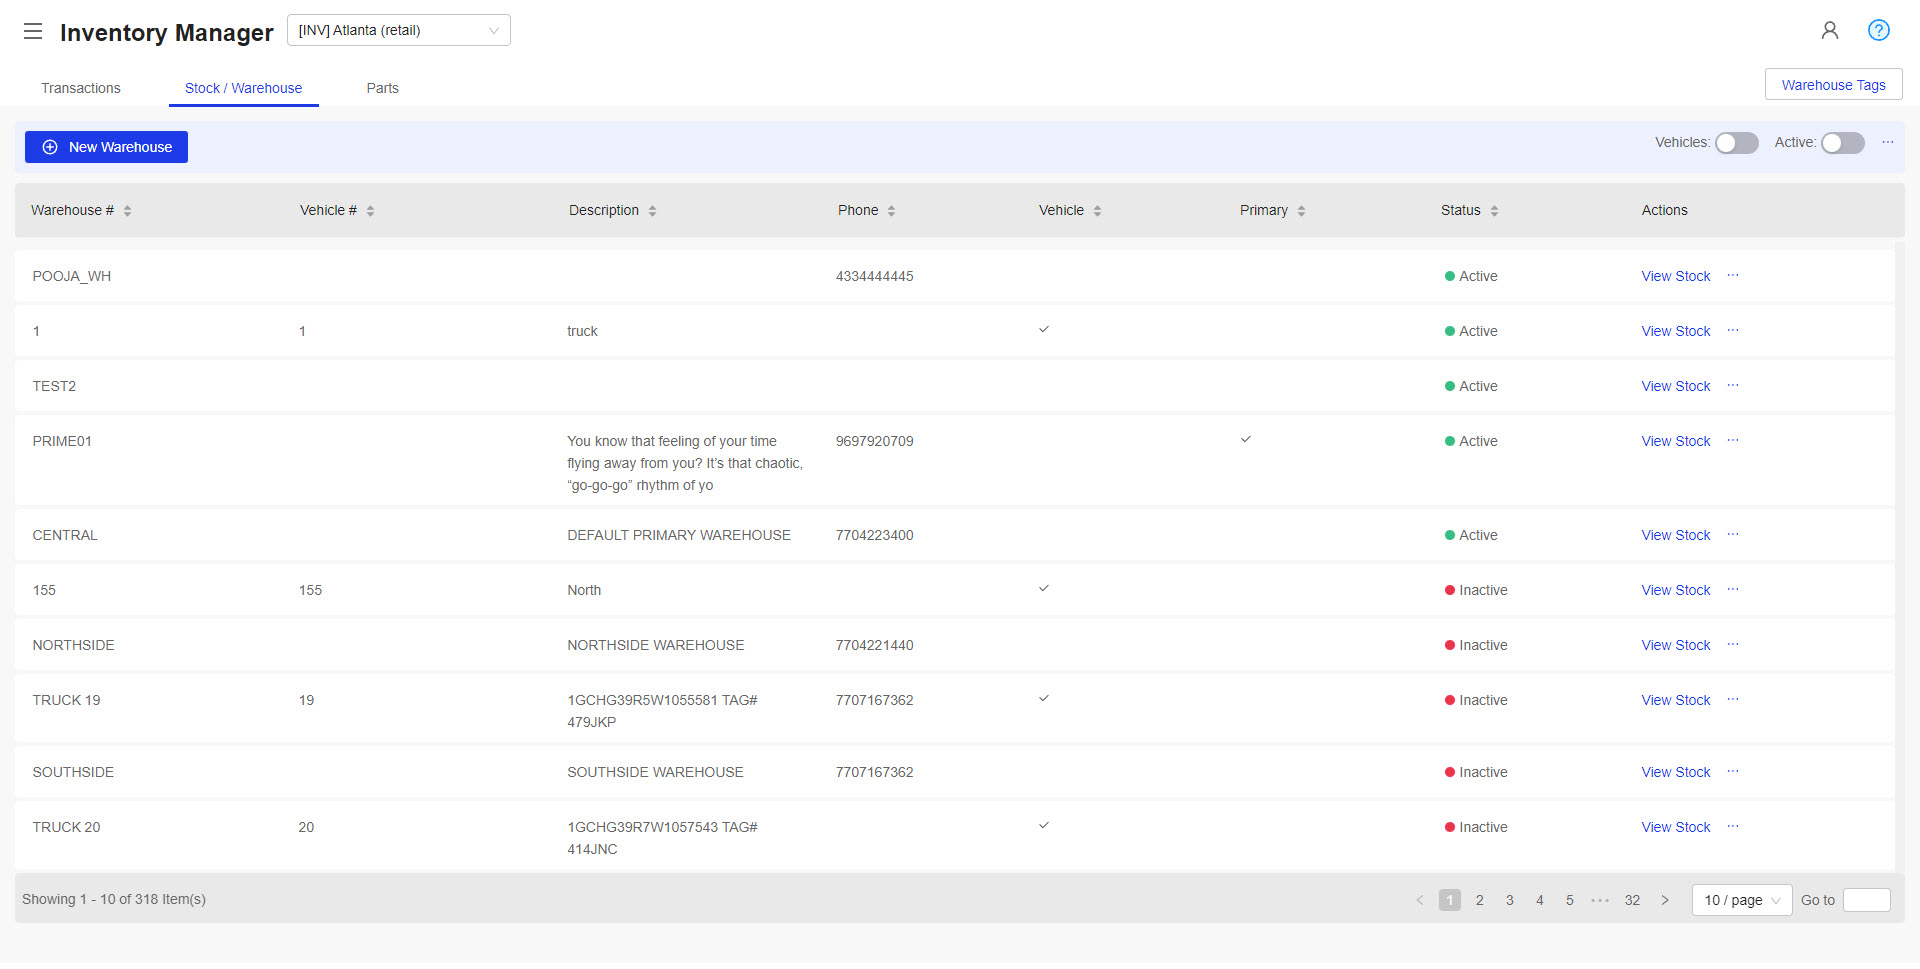Image resolution: width=1920 pixels, height=969 pixels.
Task: Open Warehouse Tags
Action: coord(1833,85)
